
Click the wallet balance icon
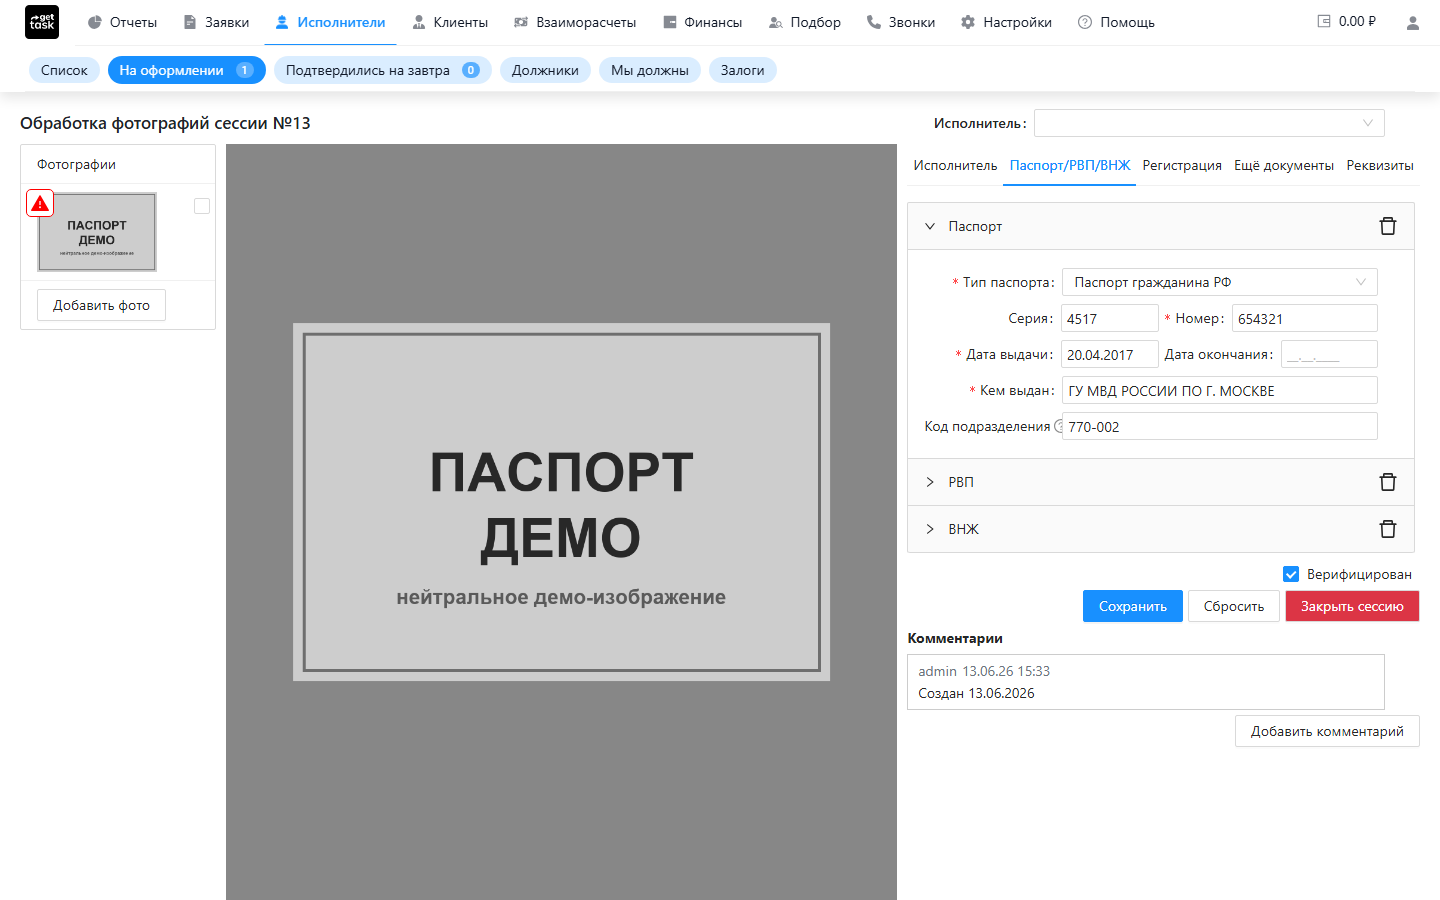point(1324,21)
